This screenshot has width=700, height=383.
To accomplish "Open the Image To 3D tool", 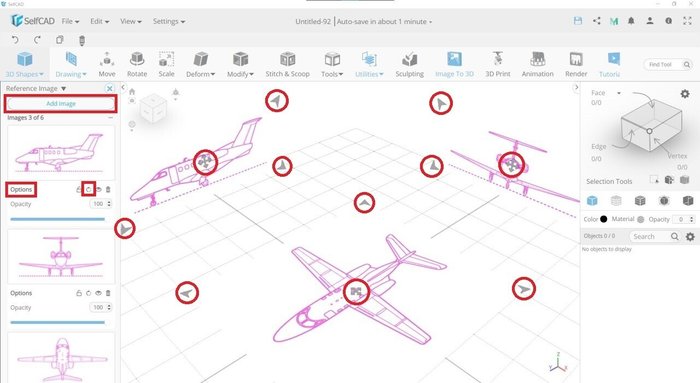I will pos(454,65).
